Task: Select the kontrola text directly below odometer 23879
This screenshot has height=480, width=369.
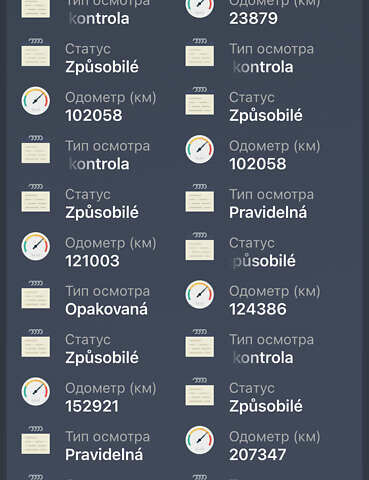Action: tap(263, 67)
